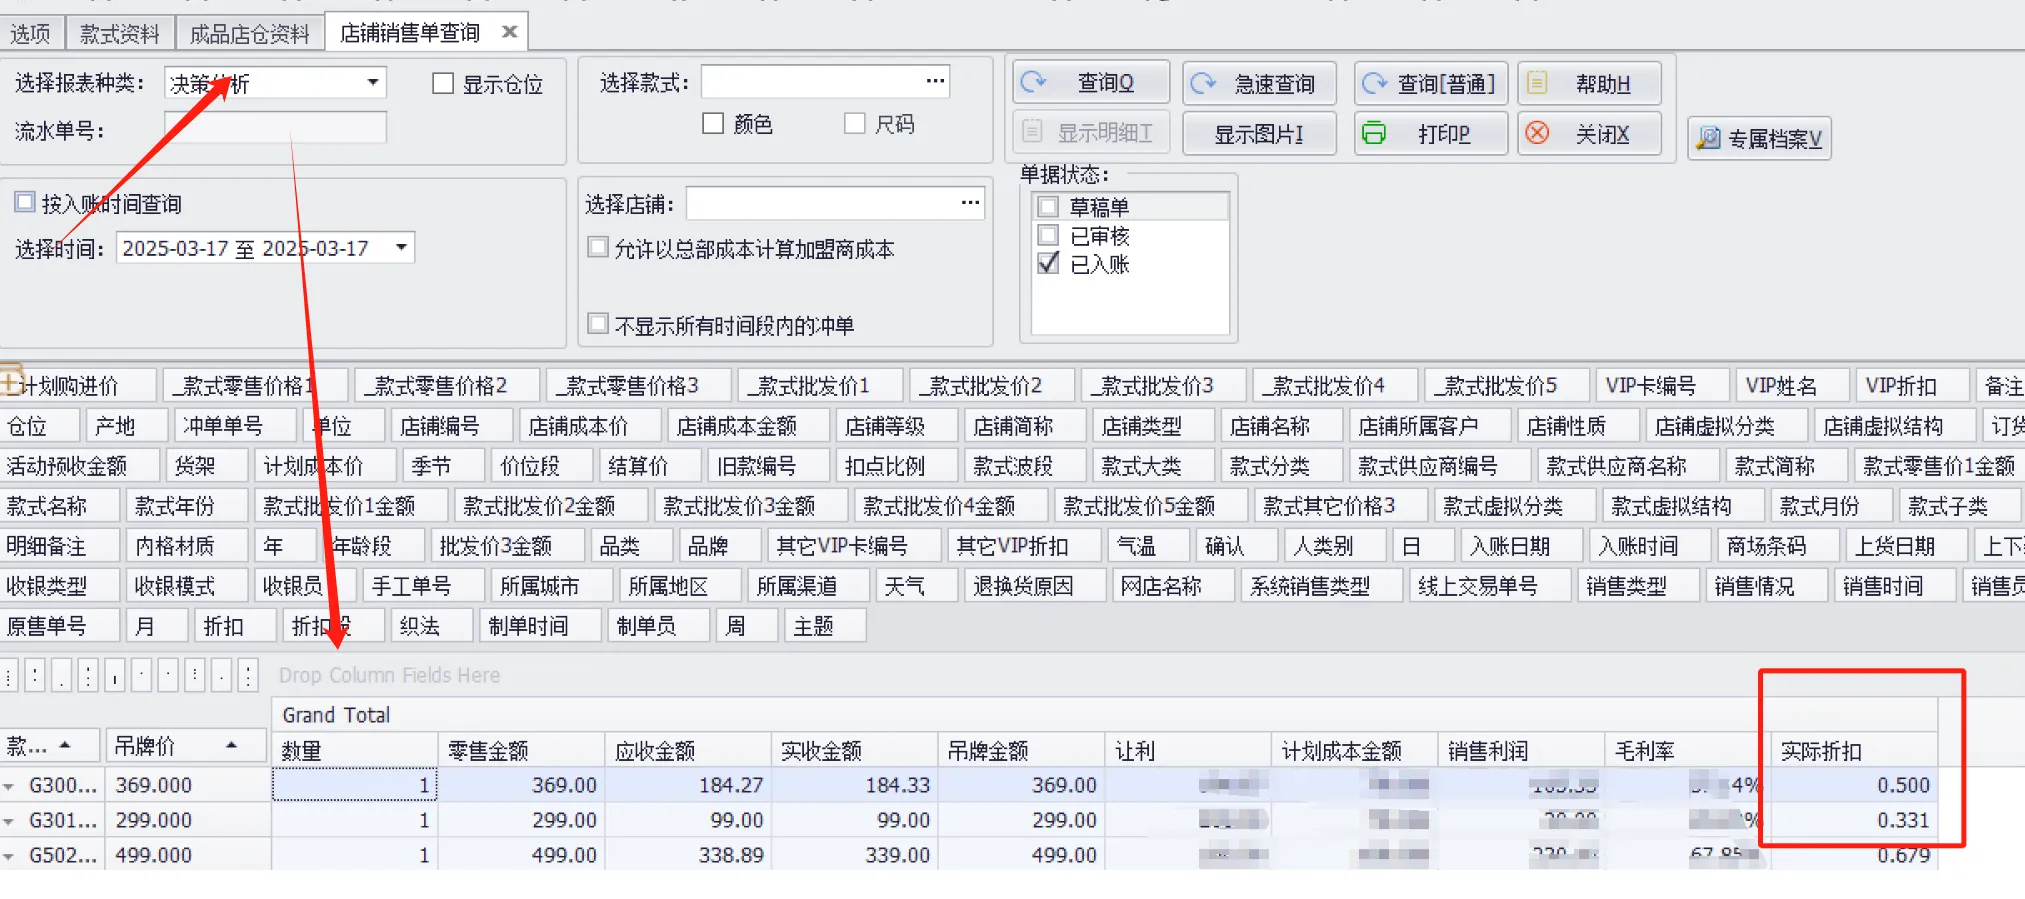
Task: Click the 查询[普通] normal query icon
Action: [x=1376, y=83]
